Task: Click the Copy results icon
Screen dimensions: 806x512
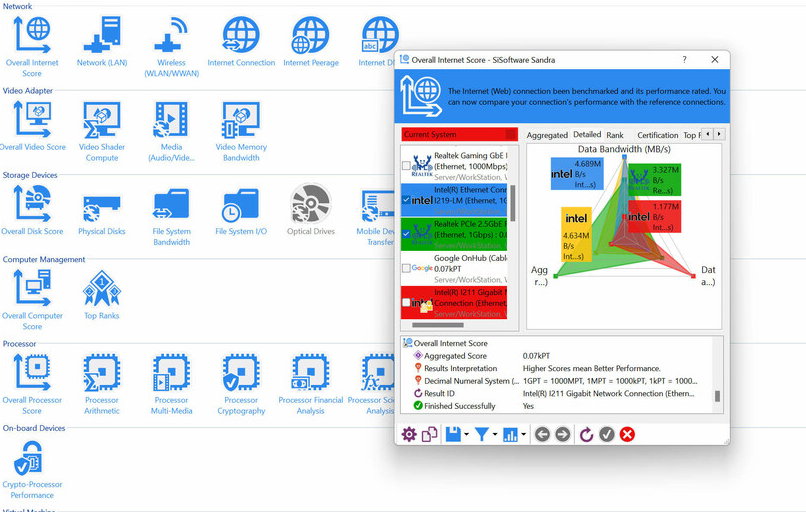Action: point(429,434)
